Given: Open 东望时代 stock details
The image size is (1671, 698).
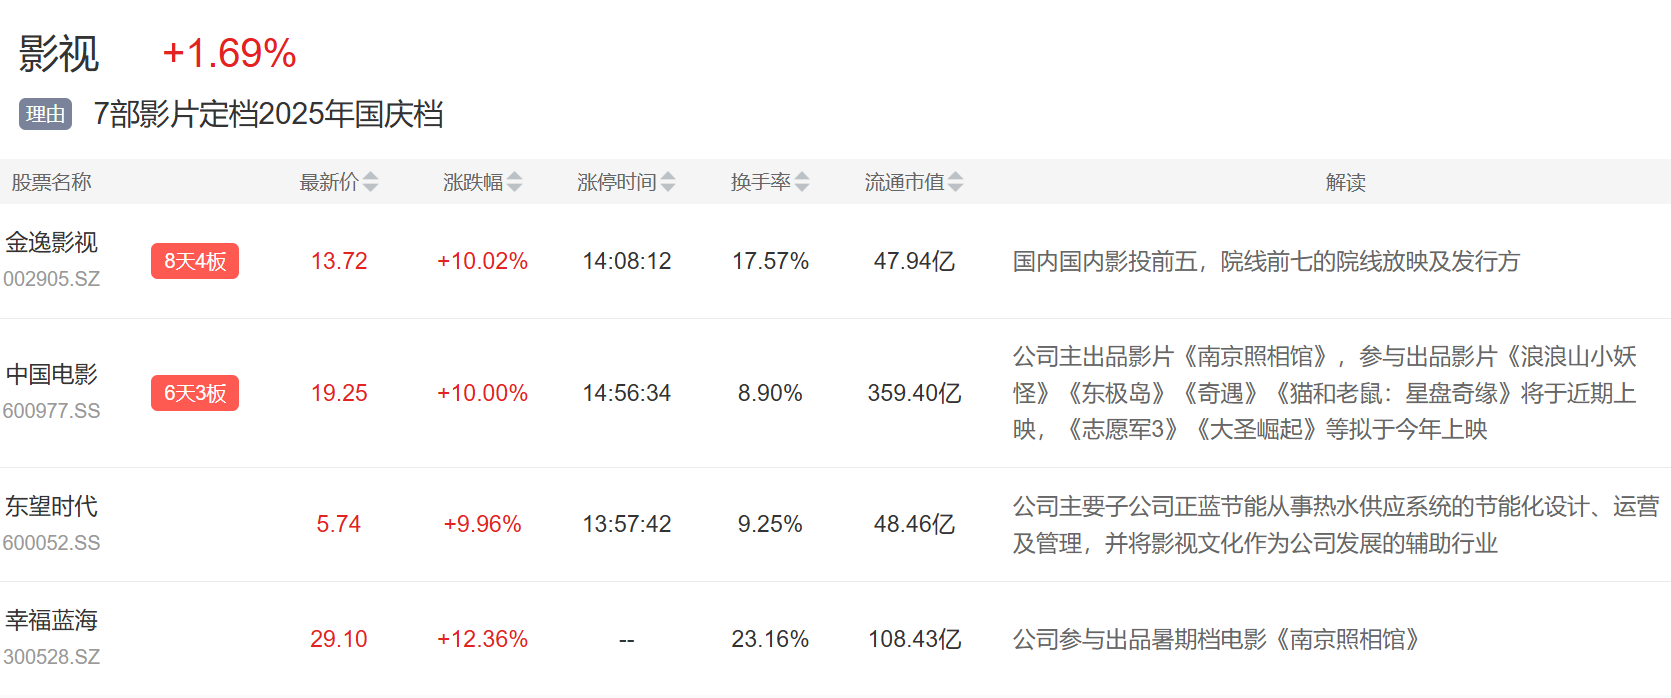Looking at the screenshot, I should (x=52, y=507).
